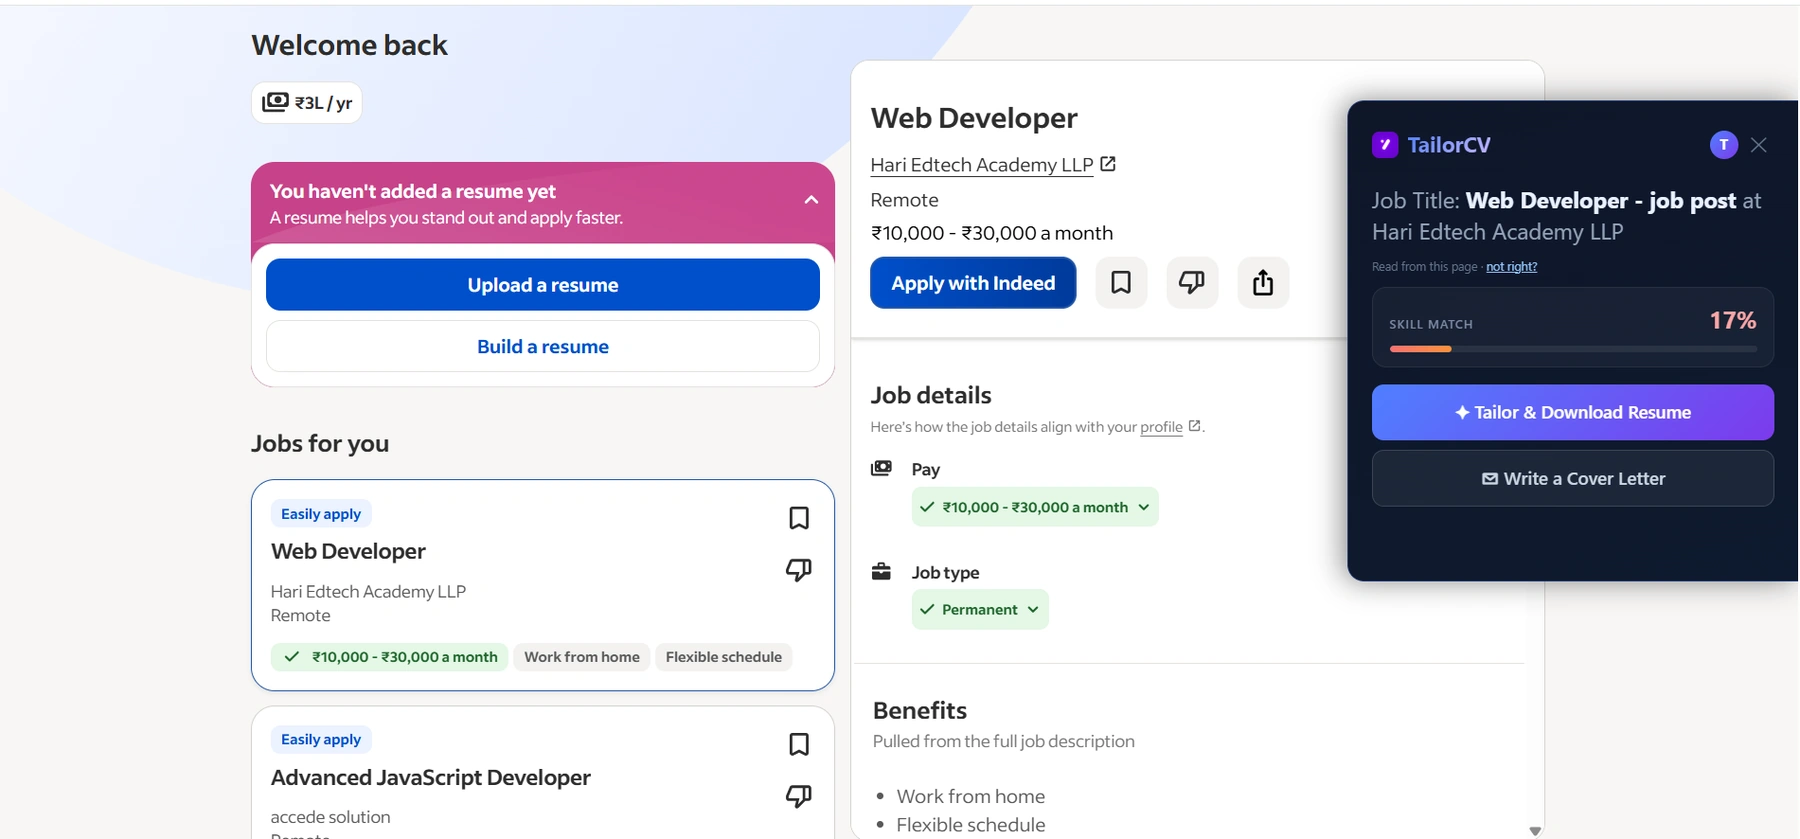The height and width of the screenshot is (839, 1800).
Task: Click the Flexible schedule tag
Action: (x=724, y=657)
